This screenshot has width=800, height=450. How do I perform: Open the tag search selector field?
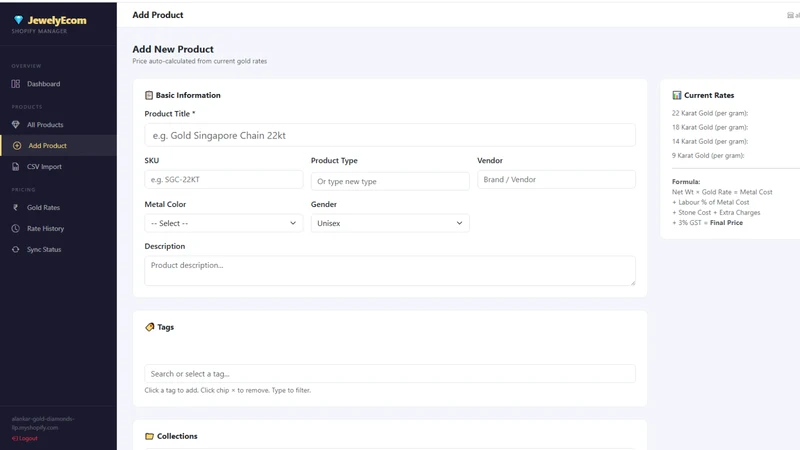[x=390, y=373]
